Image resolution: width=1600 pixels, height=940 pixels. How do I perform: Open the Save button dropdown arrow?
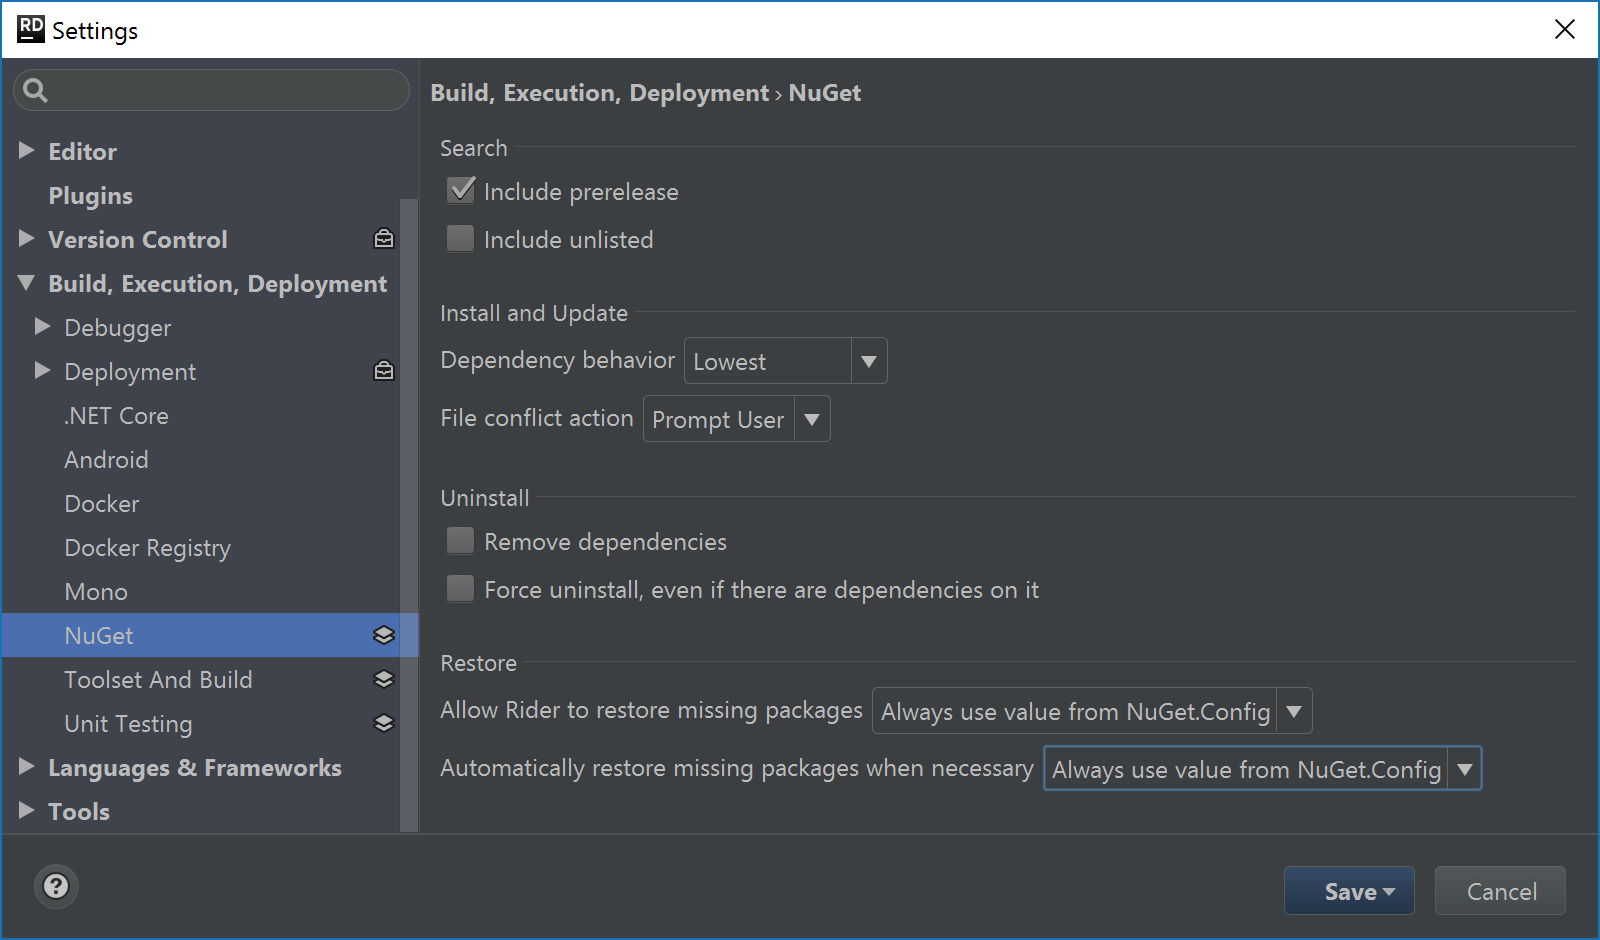(x=1389, y=891)
